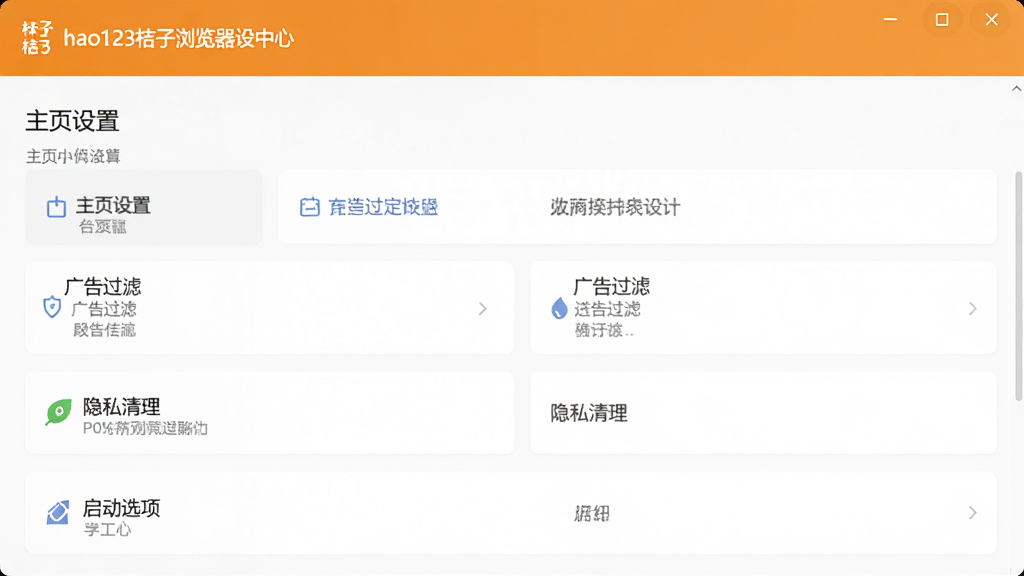
Task: Open the 启动选项 row title
Action: (121, 508)
